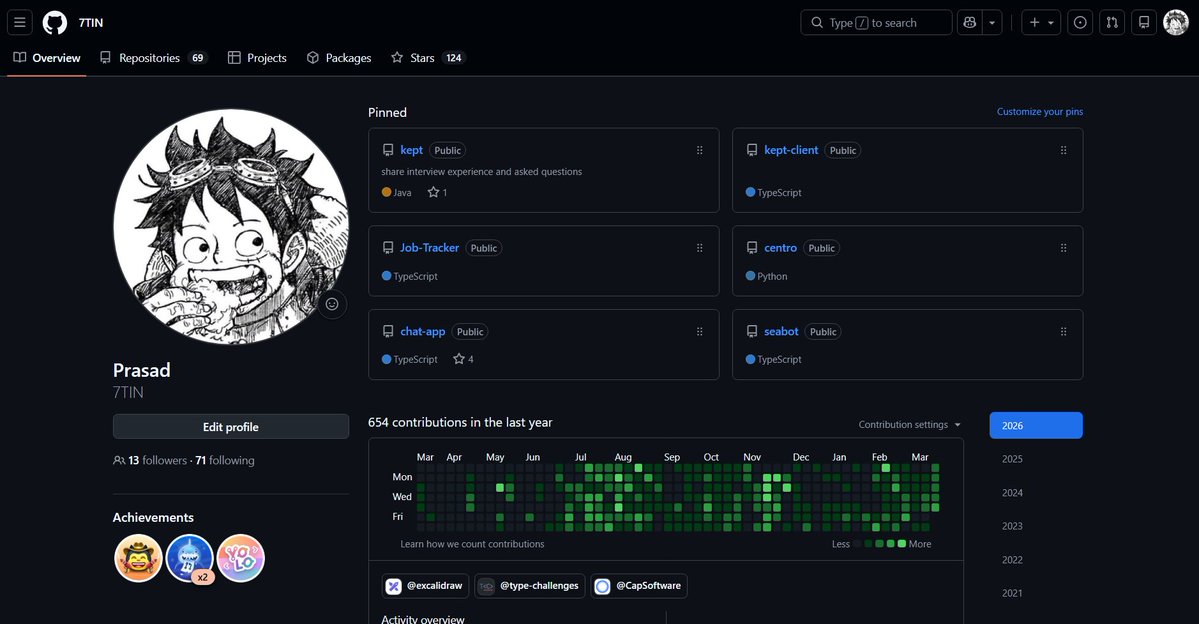Open the @type-challenges organization chip
The height and width of the screenshot is (624, 1199).
pyautogui.click(x=530, y=586)
